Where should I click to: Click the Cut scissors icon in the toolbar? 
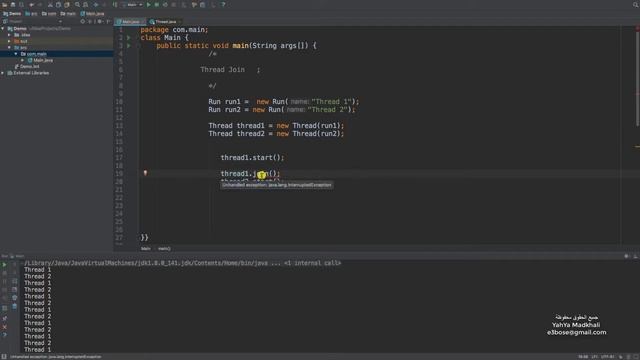(x=50, y=4)
